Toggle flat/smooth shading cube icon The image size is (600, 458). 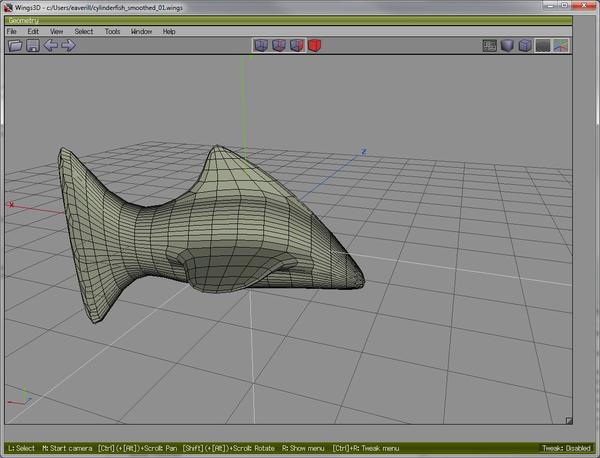(507, 46)
